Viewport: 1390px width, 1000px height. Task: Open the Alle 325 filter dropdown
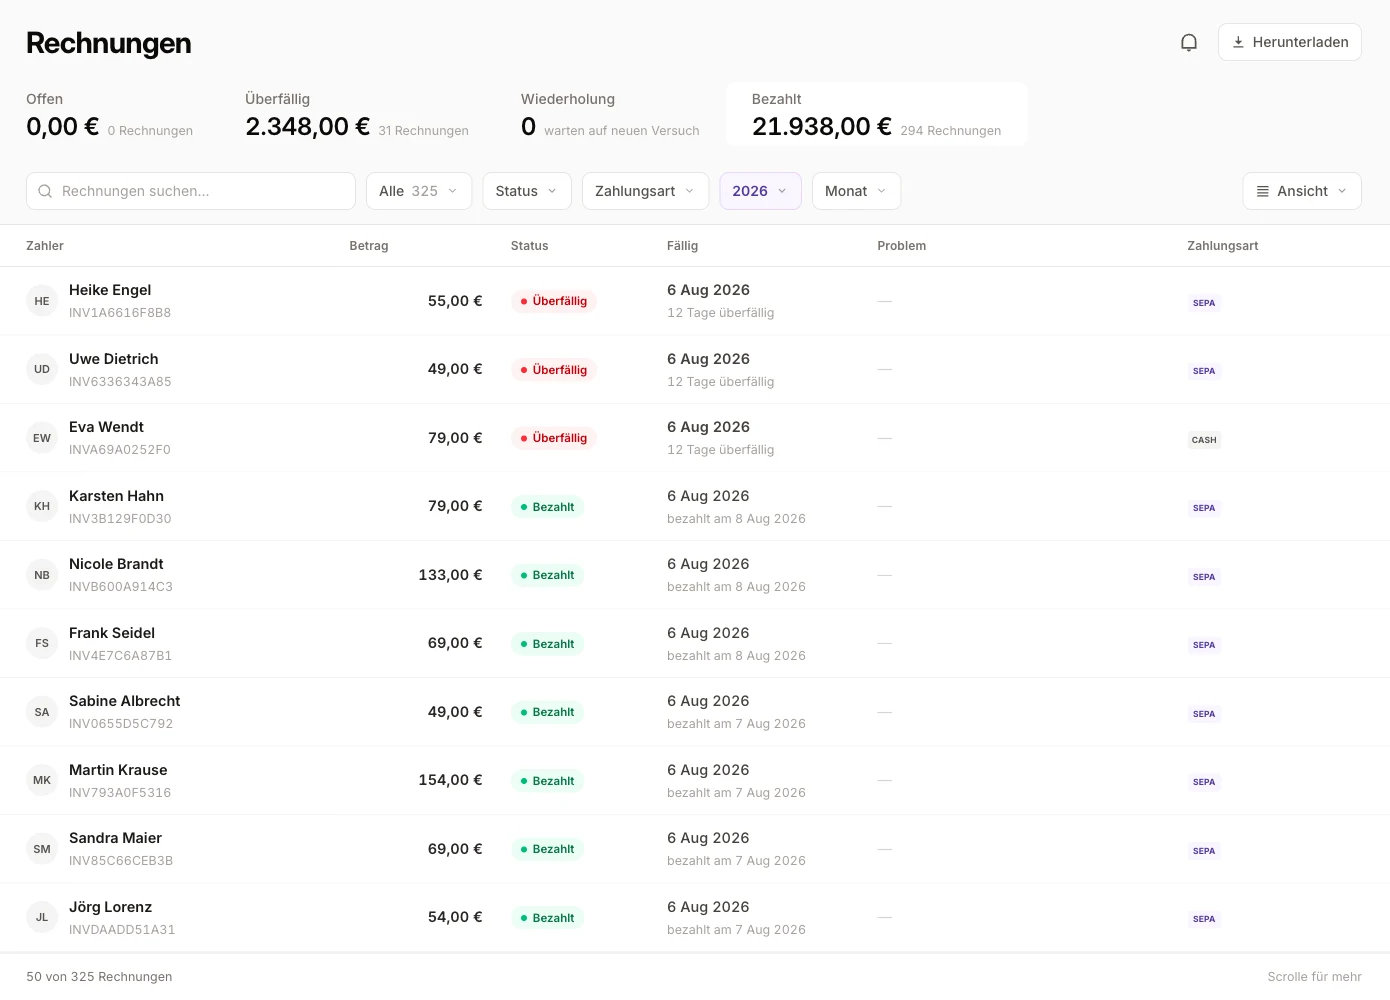pos(419,191)
